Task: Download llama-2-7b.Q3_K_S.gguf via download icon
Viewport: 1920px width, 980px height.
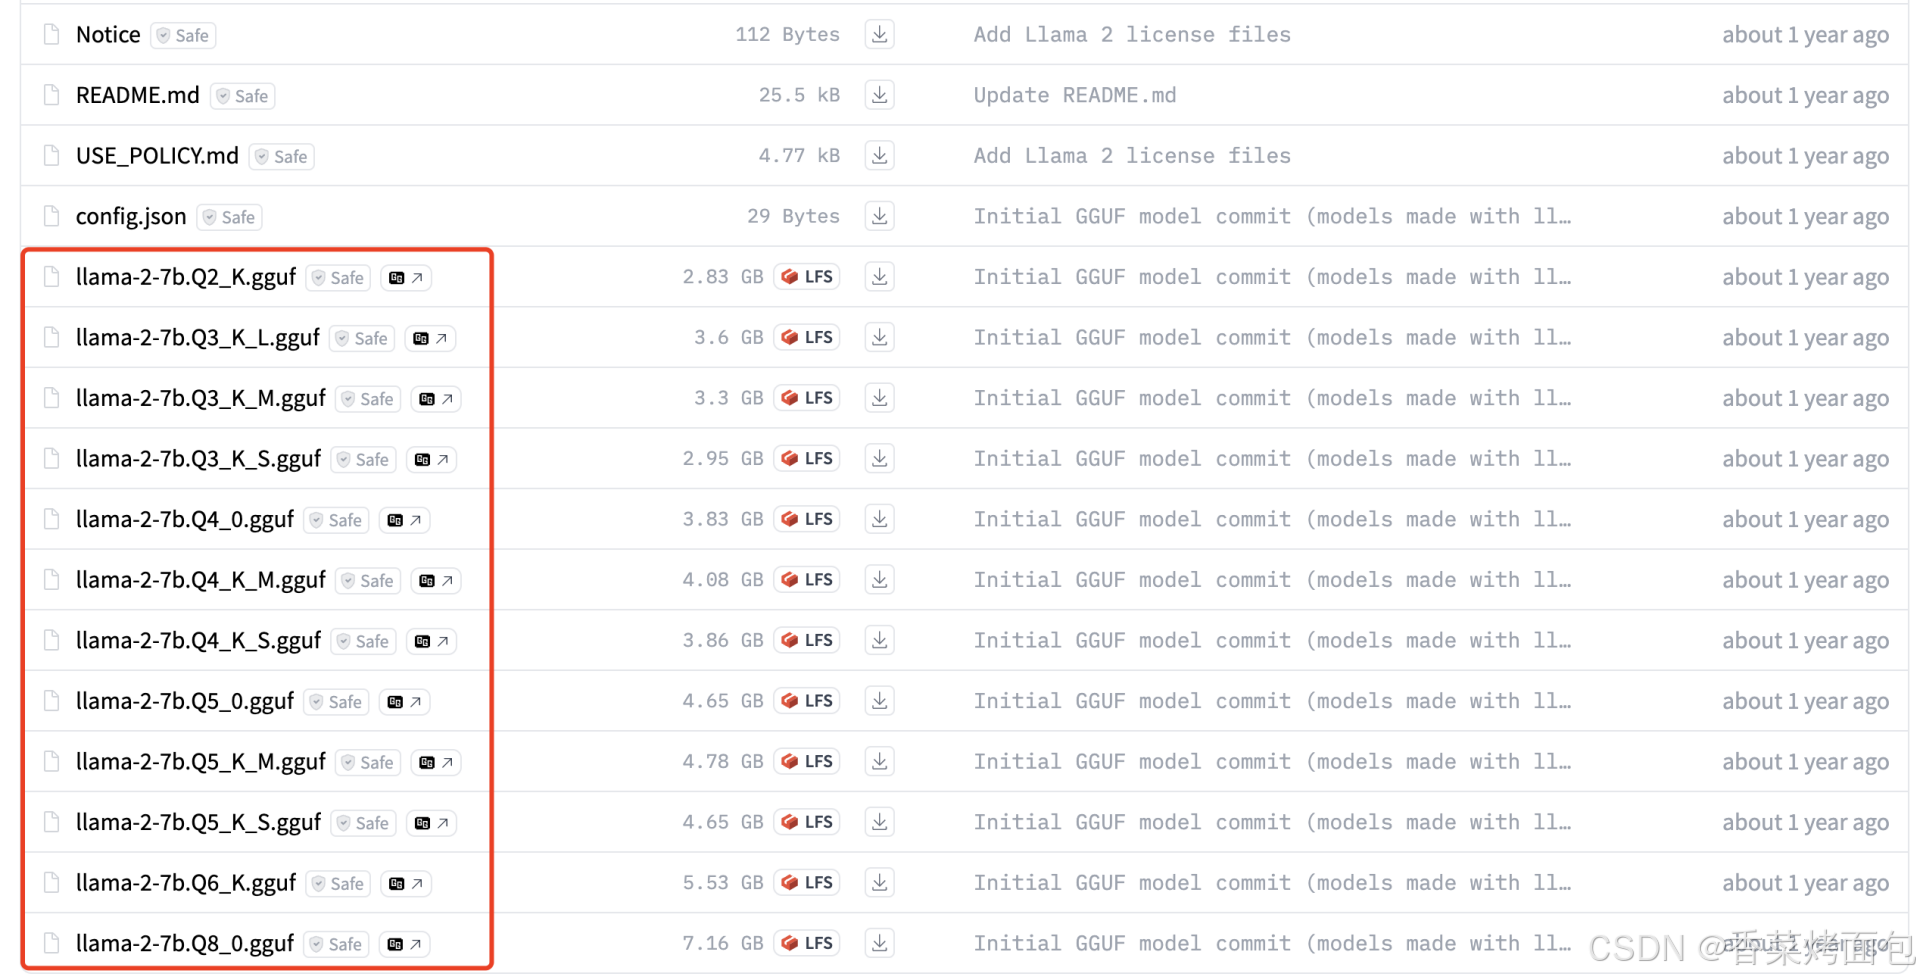Action: click(x=879, y=459)
